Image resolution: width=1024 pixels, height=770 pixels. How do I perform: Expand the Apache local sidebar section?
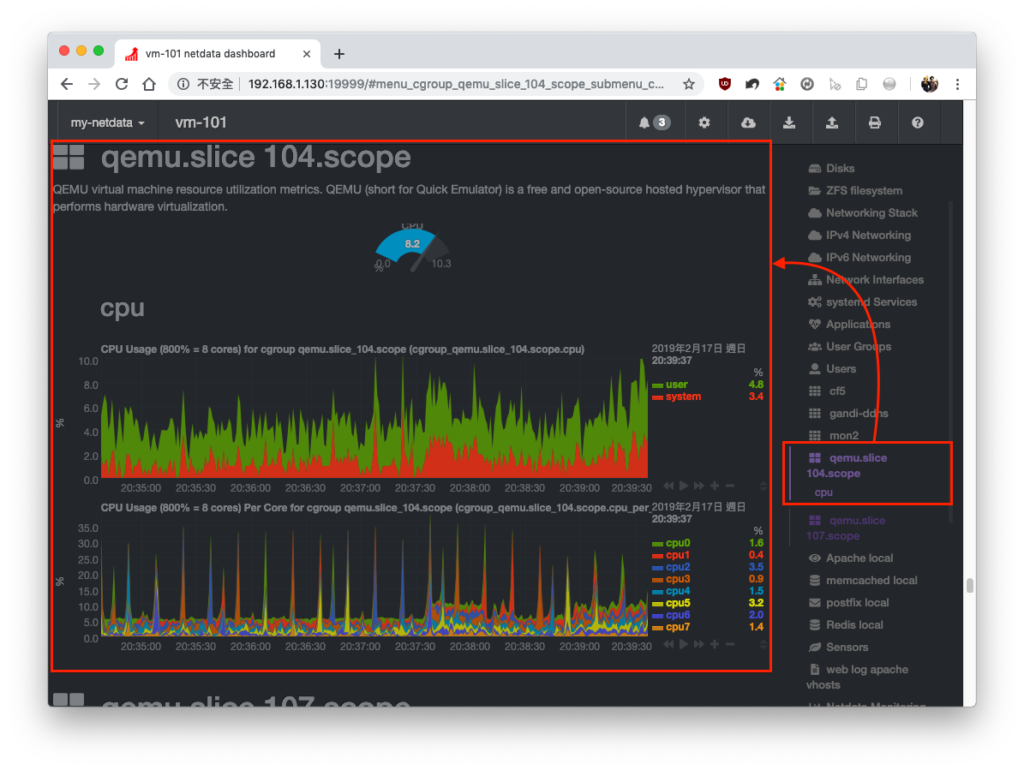(850, 558)
